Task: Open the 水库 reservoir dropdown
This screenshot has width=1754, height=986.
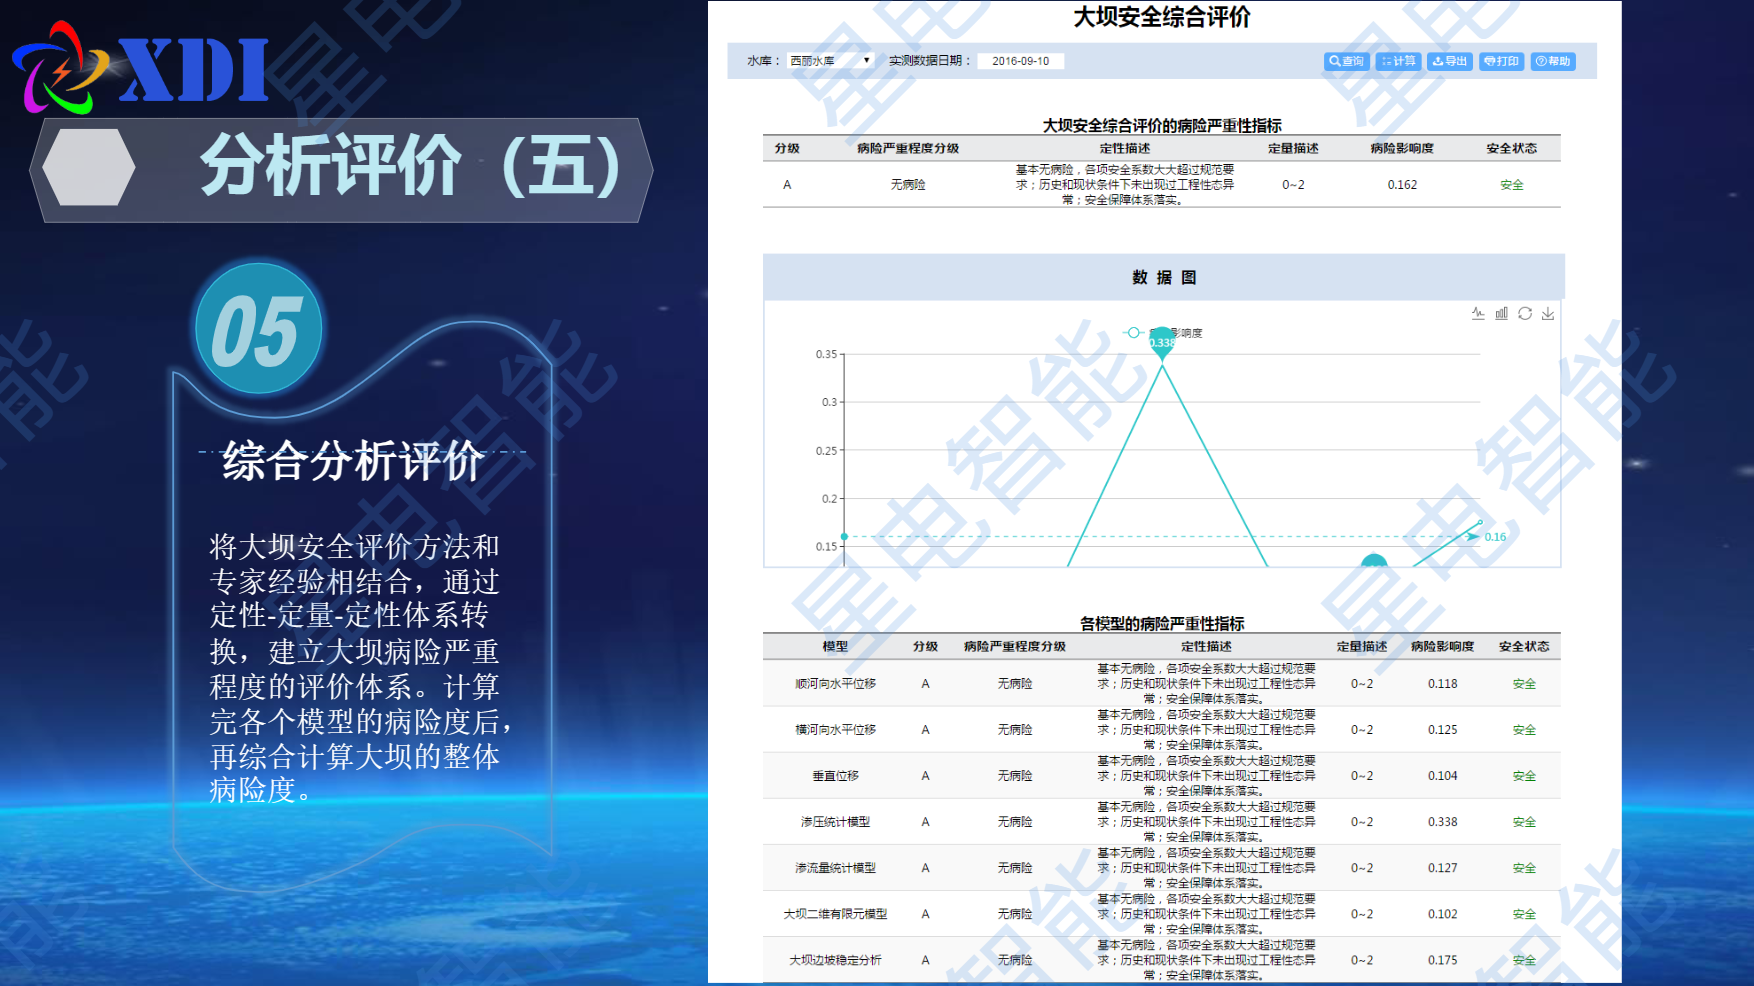Action: point(830,61)
